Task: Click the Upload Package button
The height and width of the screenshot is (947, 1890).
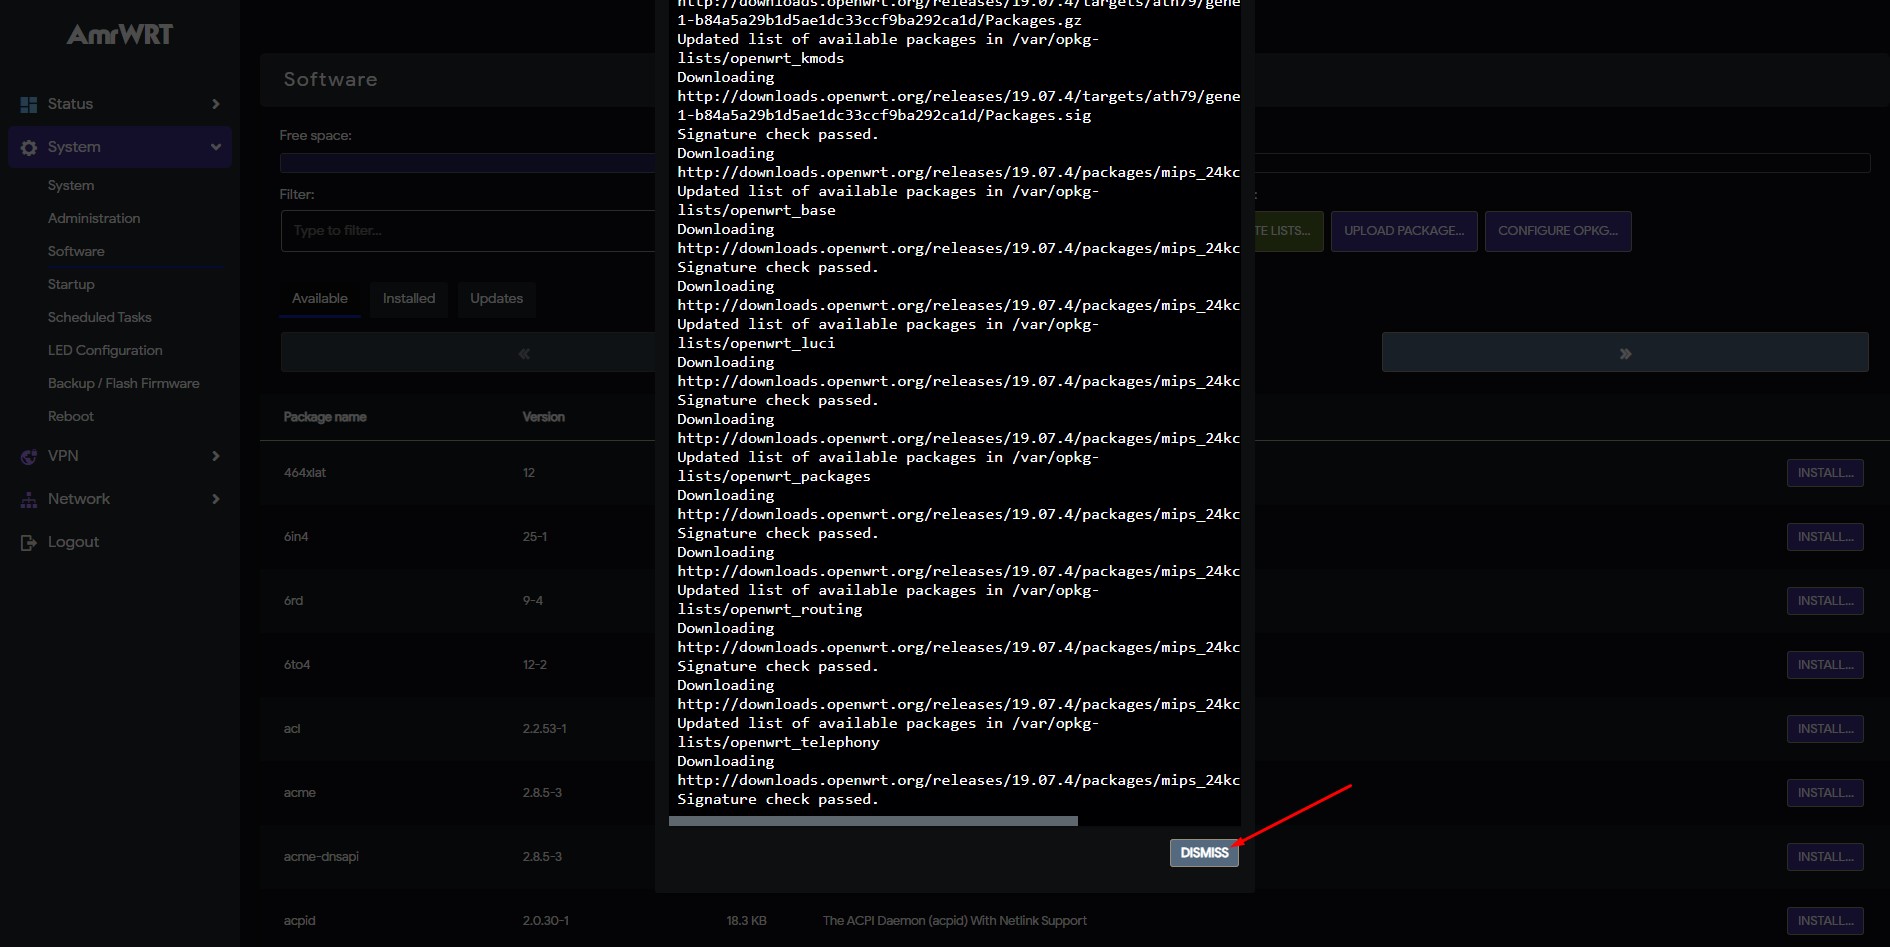Action: (x=1404, y=231)
